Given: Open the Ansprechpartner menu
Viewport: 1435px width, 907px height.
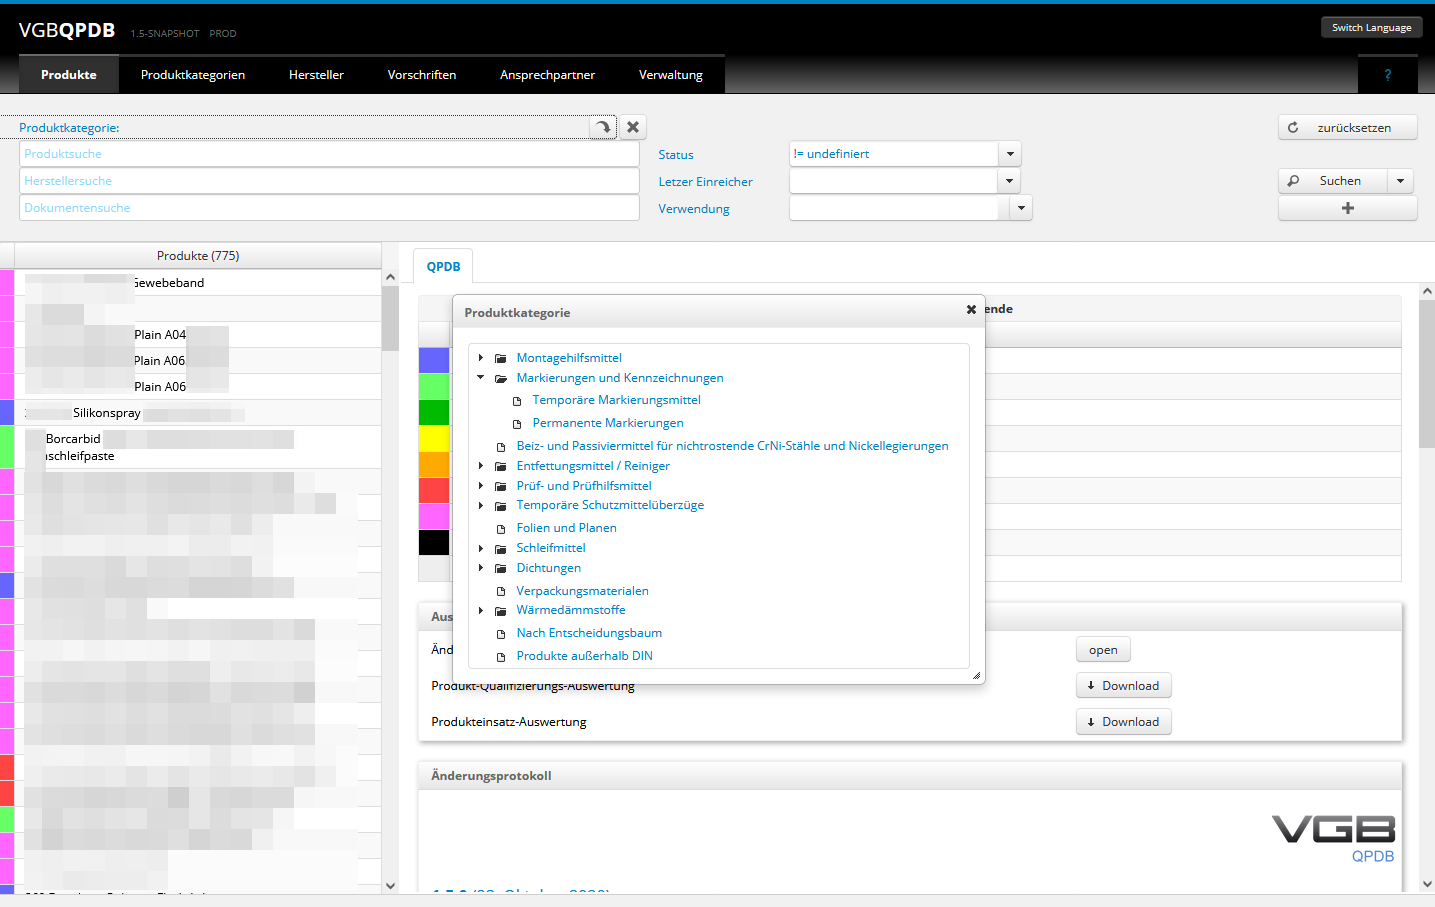Looking at the screenshot, I should pos(547,75).
